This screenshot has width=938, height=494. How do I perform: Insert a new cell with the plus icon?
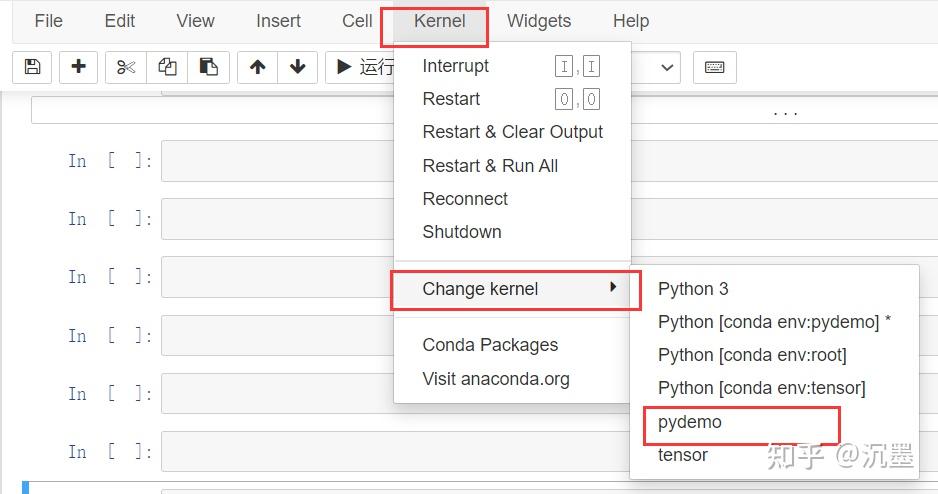coord(79,67)
